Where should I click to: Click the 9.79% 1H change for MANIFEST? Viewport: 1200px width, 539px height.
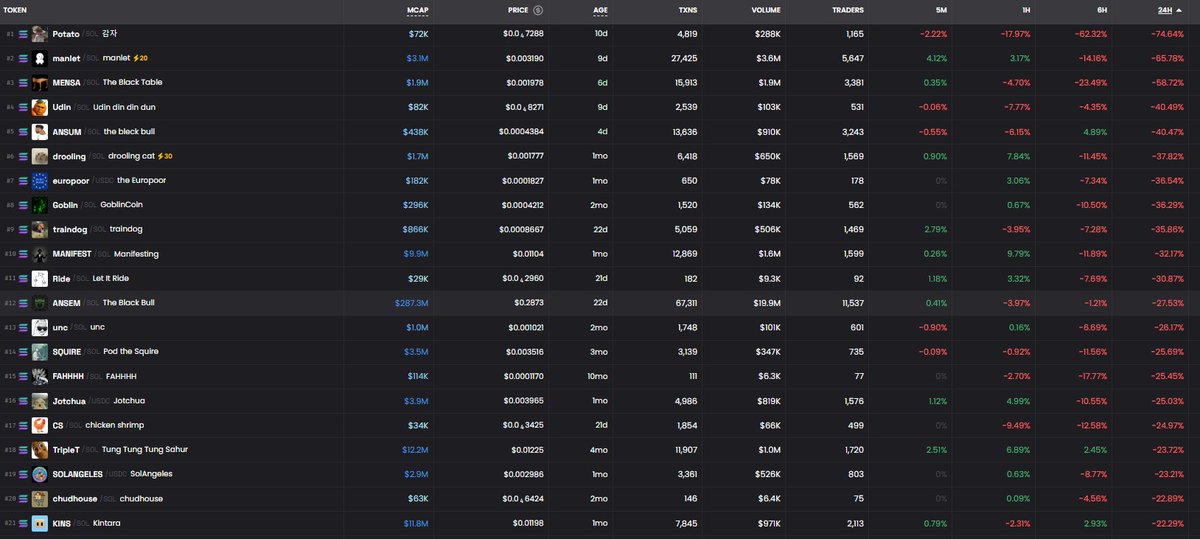point(1017,254)
